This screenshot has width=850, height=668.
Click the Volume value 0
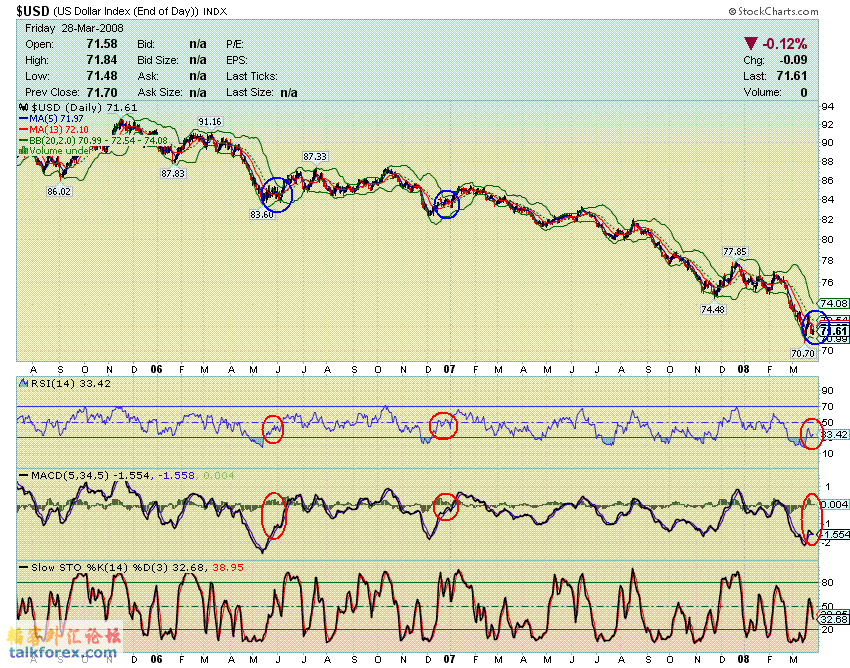click(x=804, y=92)
